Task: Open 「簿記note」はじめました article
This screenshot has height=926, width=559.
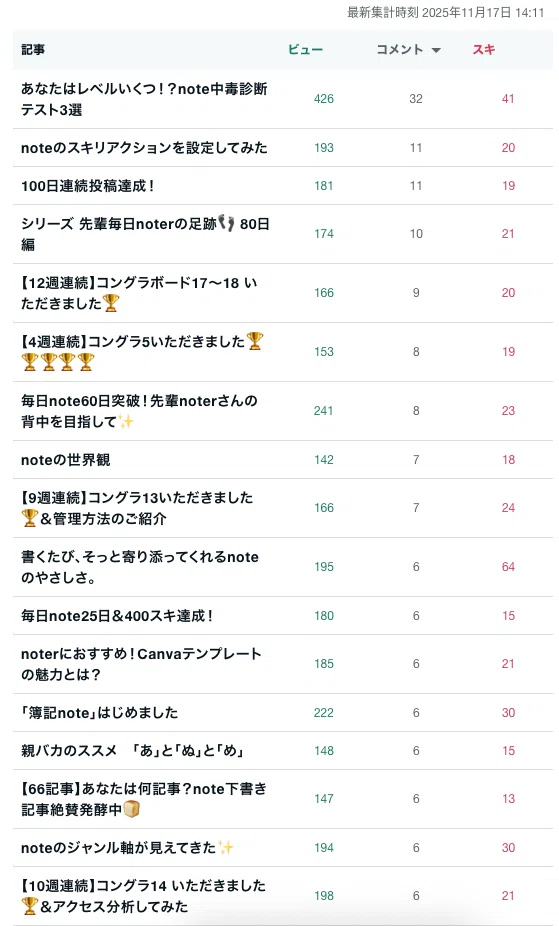Action: point(99,713)
